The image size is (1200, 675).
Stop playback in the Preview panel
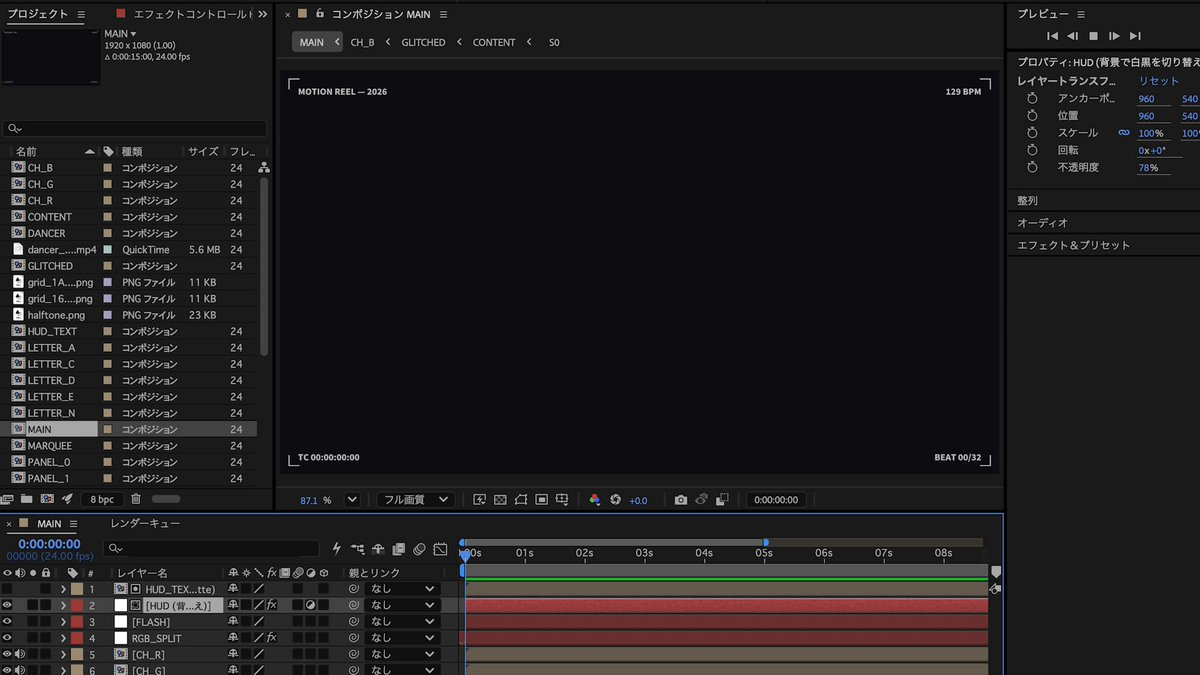[1093, 36]
